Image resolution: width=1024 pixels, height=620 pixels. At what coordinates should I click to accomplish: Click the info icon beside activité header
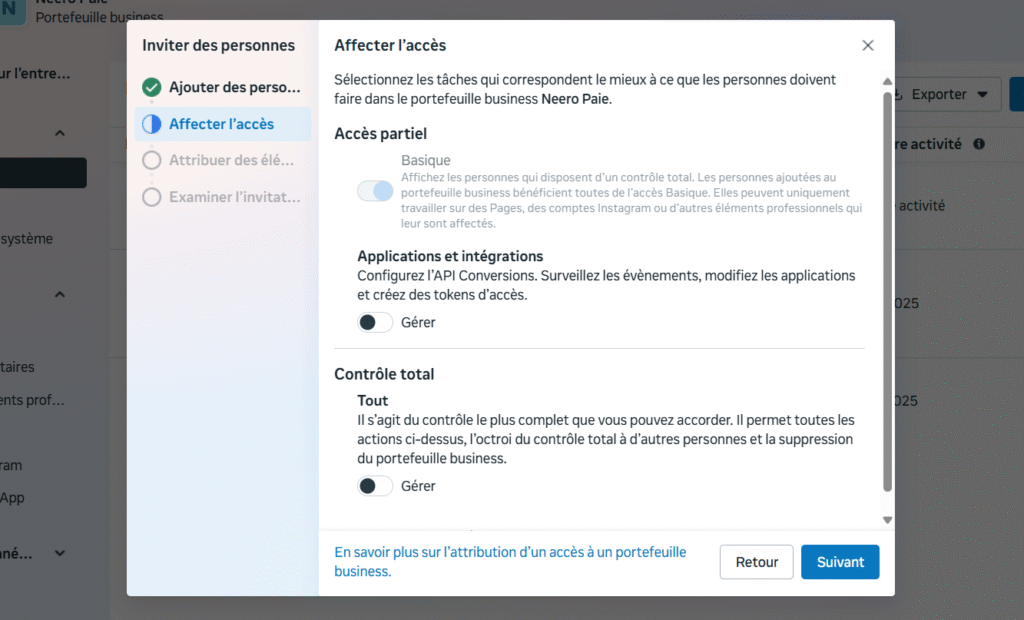click(x=979, y=144)
